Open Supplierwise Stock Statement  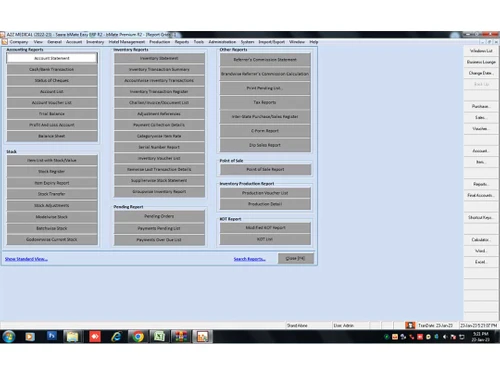[159, 180]
